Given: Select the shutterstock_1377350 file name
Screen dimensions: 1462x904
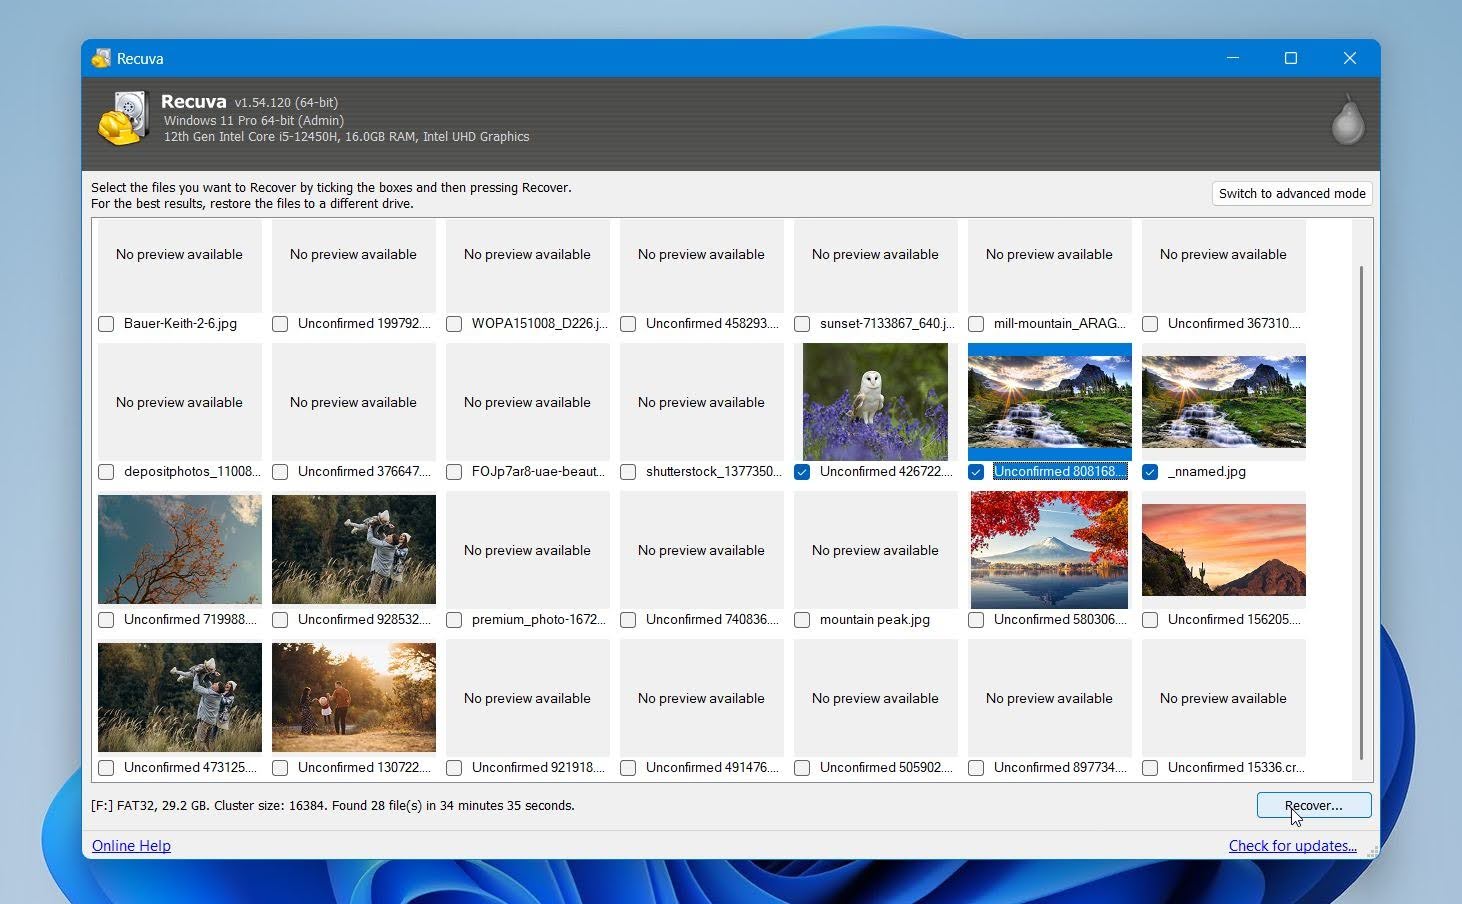Looking at the screenshot, I should pyautogui.click(x=713, y=472).
